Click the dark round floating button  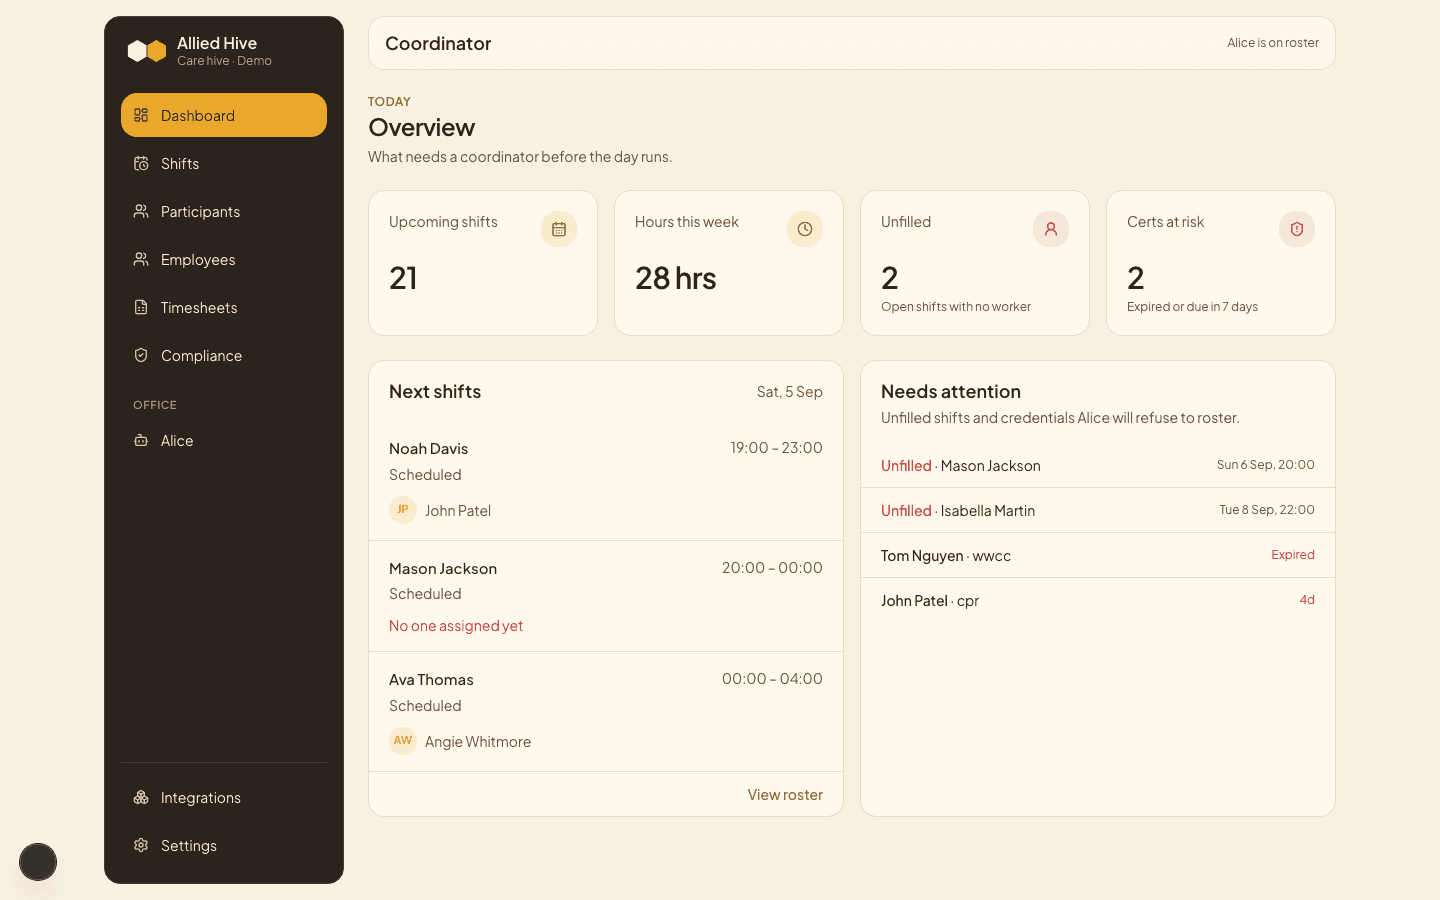[38, 862]
